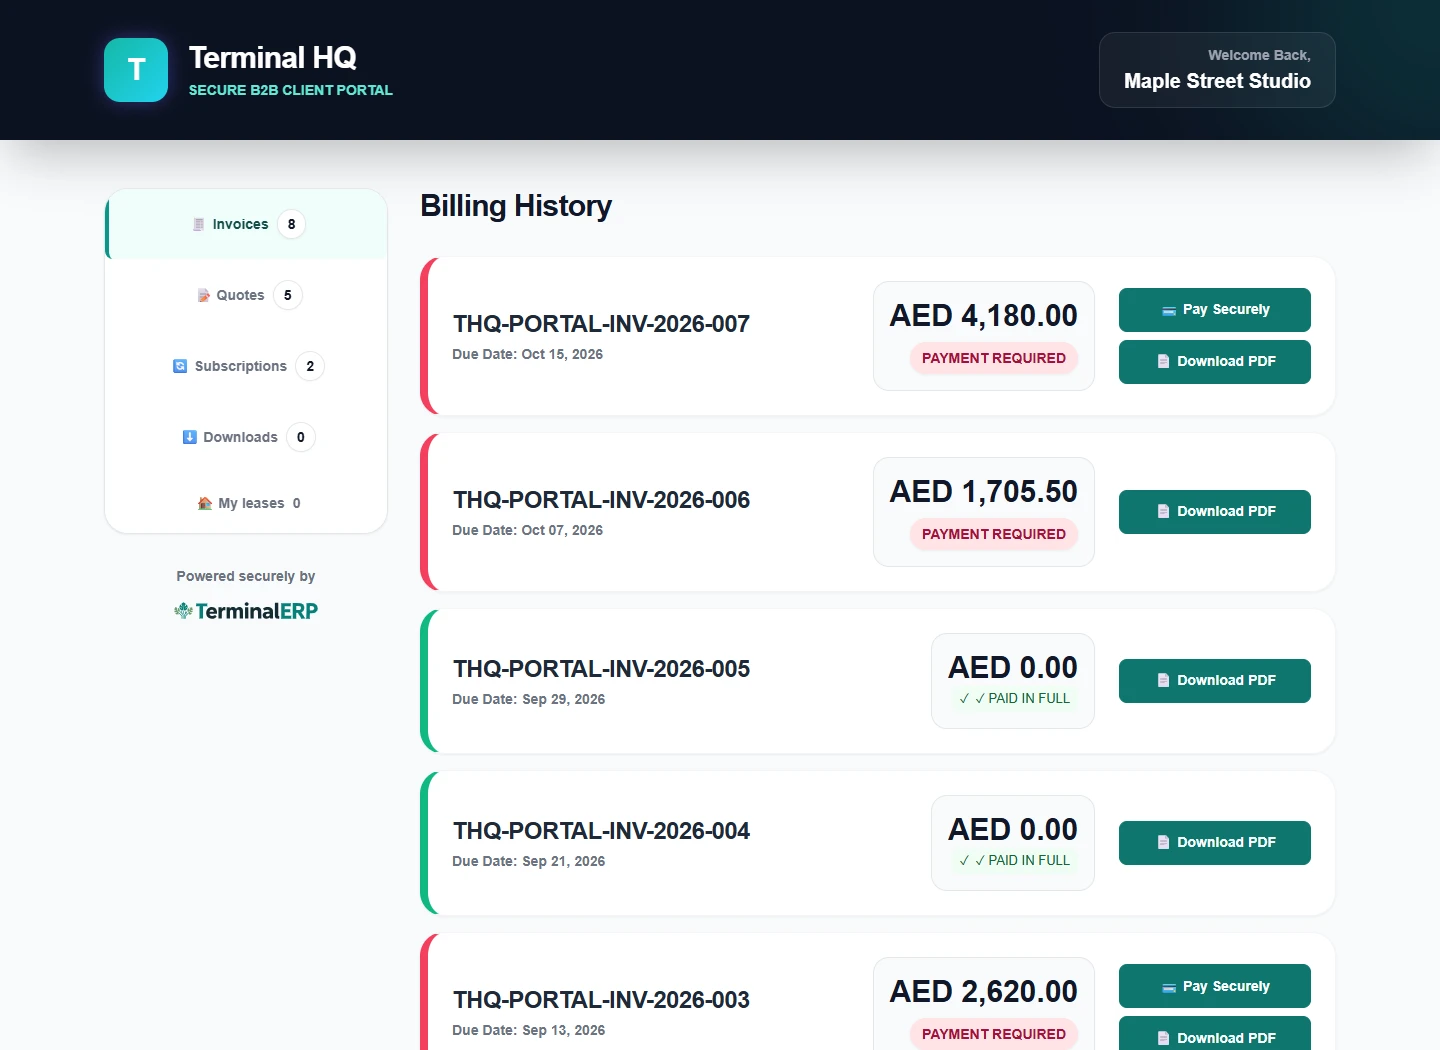Open the Invoices tab

pyautogui.click(x=246, y=224)
